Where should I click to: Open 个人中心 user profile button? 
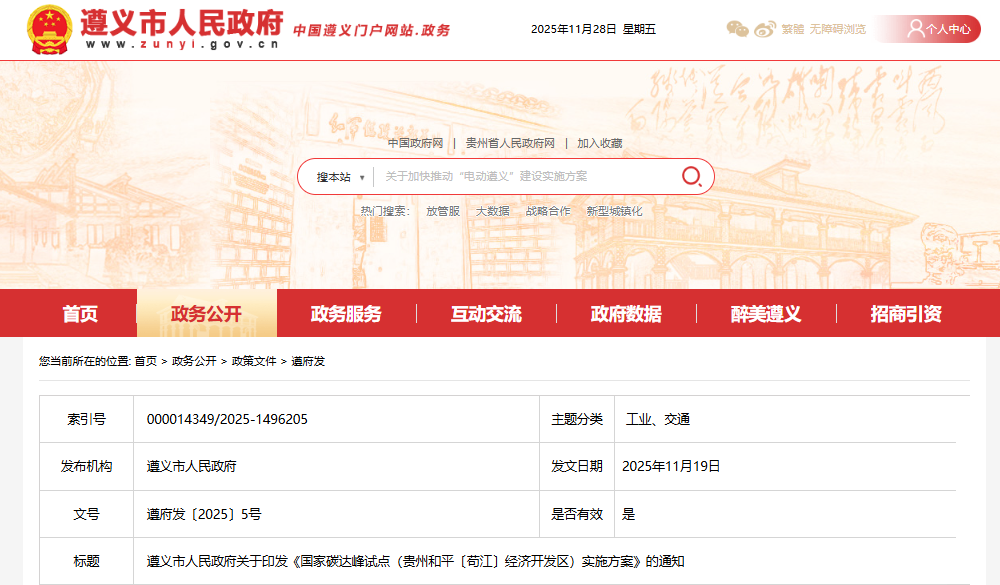coord(939,29)
